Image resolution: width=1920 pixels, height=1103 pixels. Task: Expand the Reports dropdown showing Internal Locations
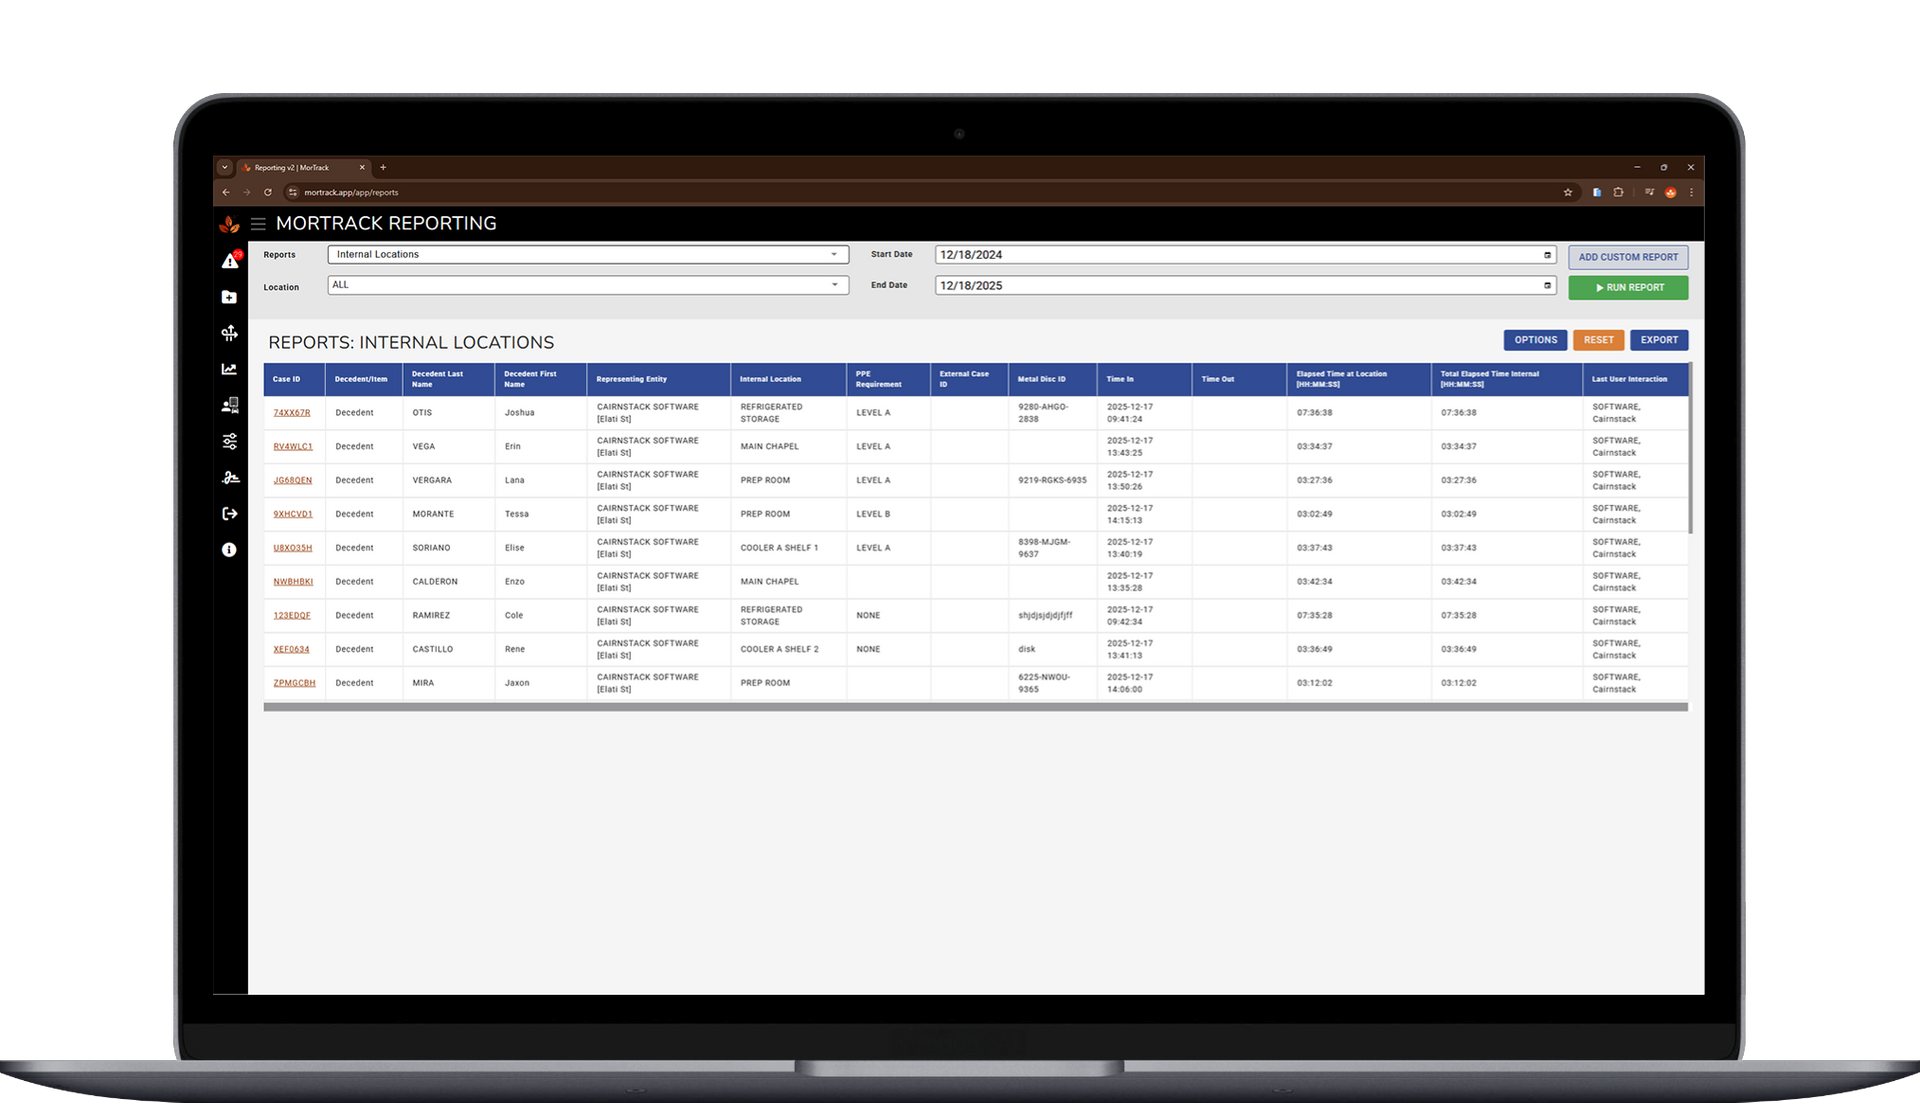pyautogui.click(x=588, y=255)
